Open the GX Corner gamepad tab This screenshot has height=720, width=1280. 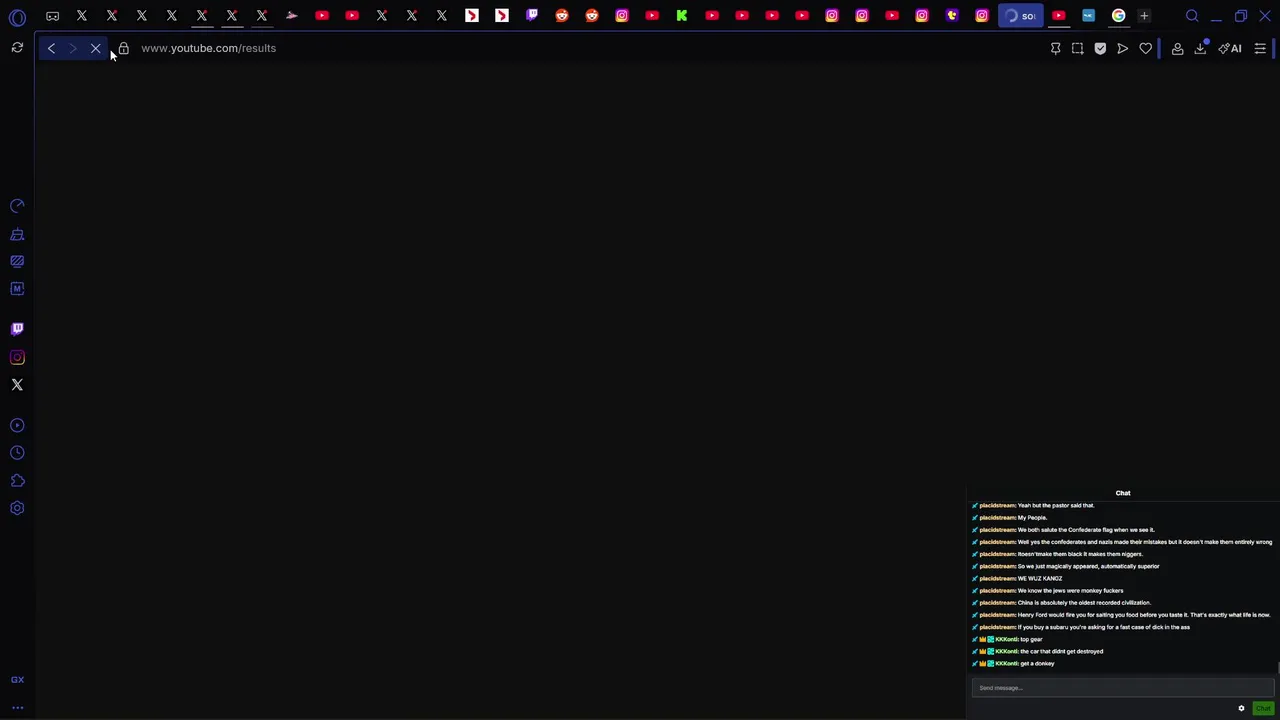point(52,16)
